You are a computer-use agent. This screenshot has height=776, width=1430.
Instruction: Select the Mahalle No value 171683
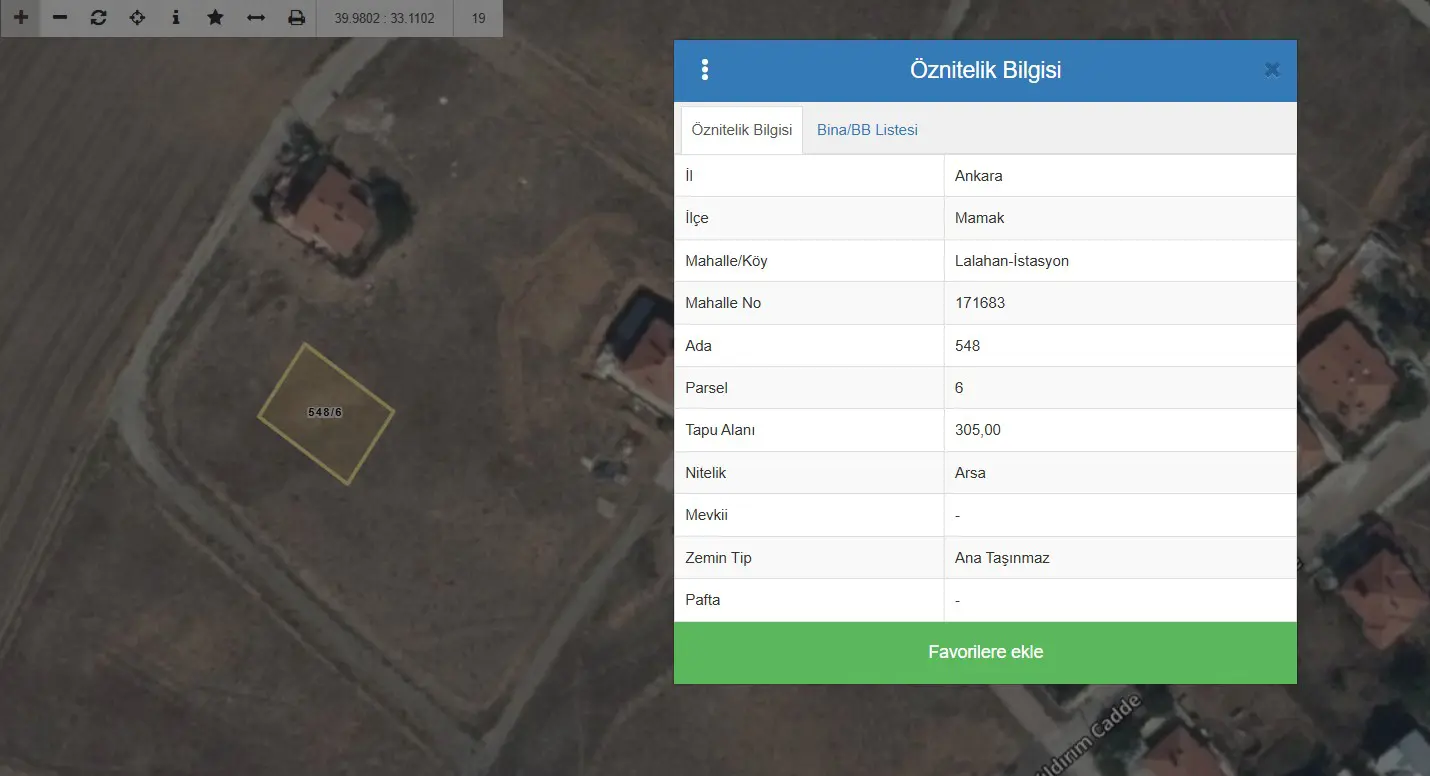pyautogui.click(x=980, y=303)
